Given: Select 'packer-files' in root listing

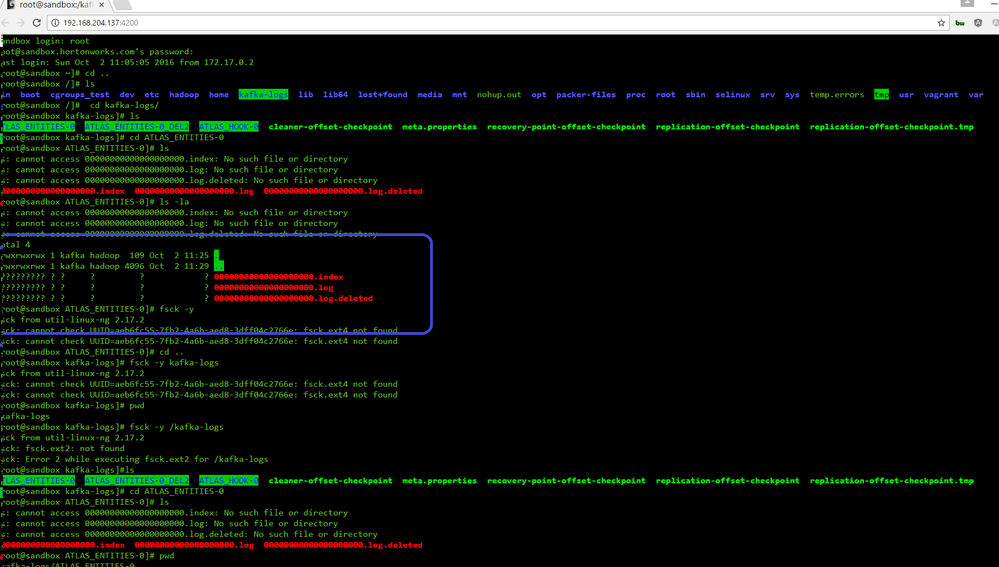Looking at the screenshot, I should pos(586,94).
